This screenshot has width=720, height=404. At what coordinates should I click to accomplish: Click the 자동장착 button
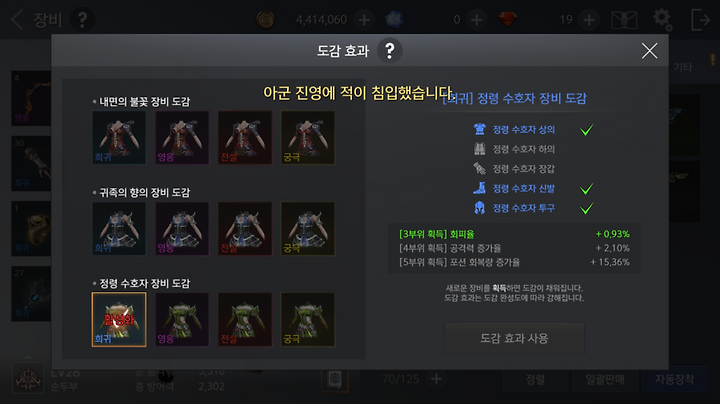pos(675,379)
